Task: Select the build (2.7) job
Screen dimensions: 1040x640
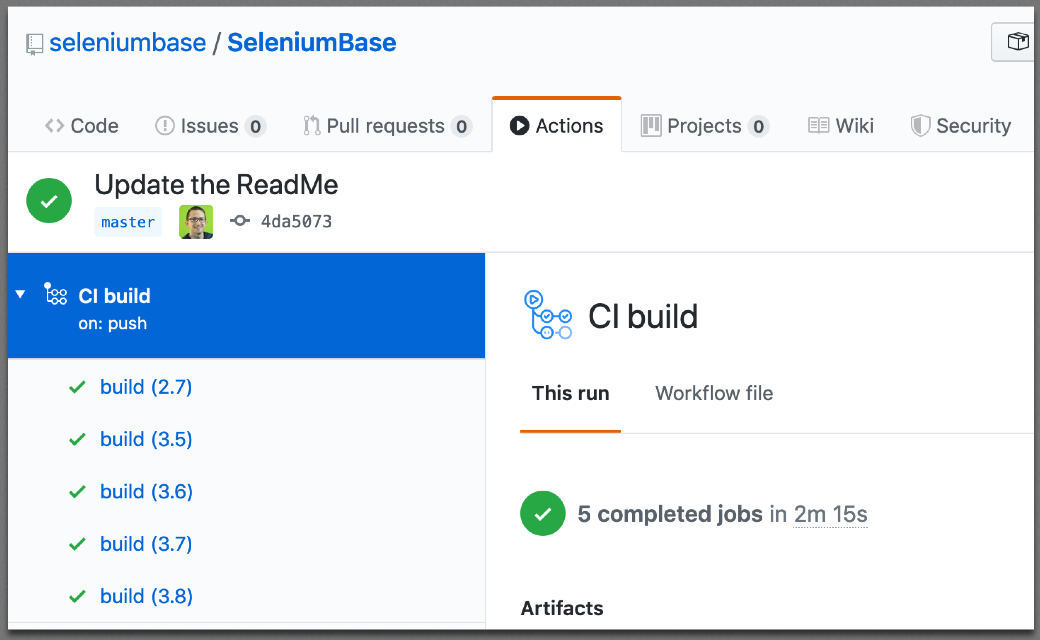Action: click(x=146, y=387)
